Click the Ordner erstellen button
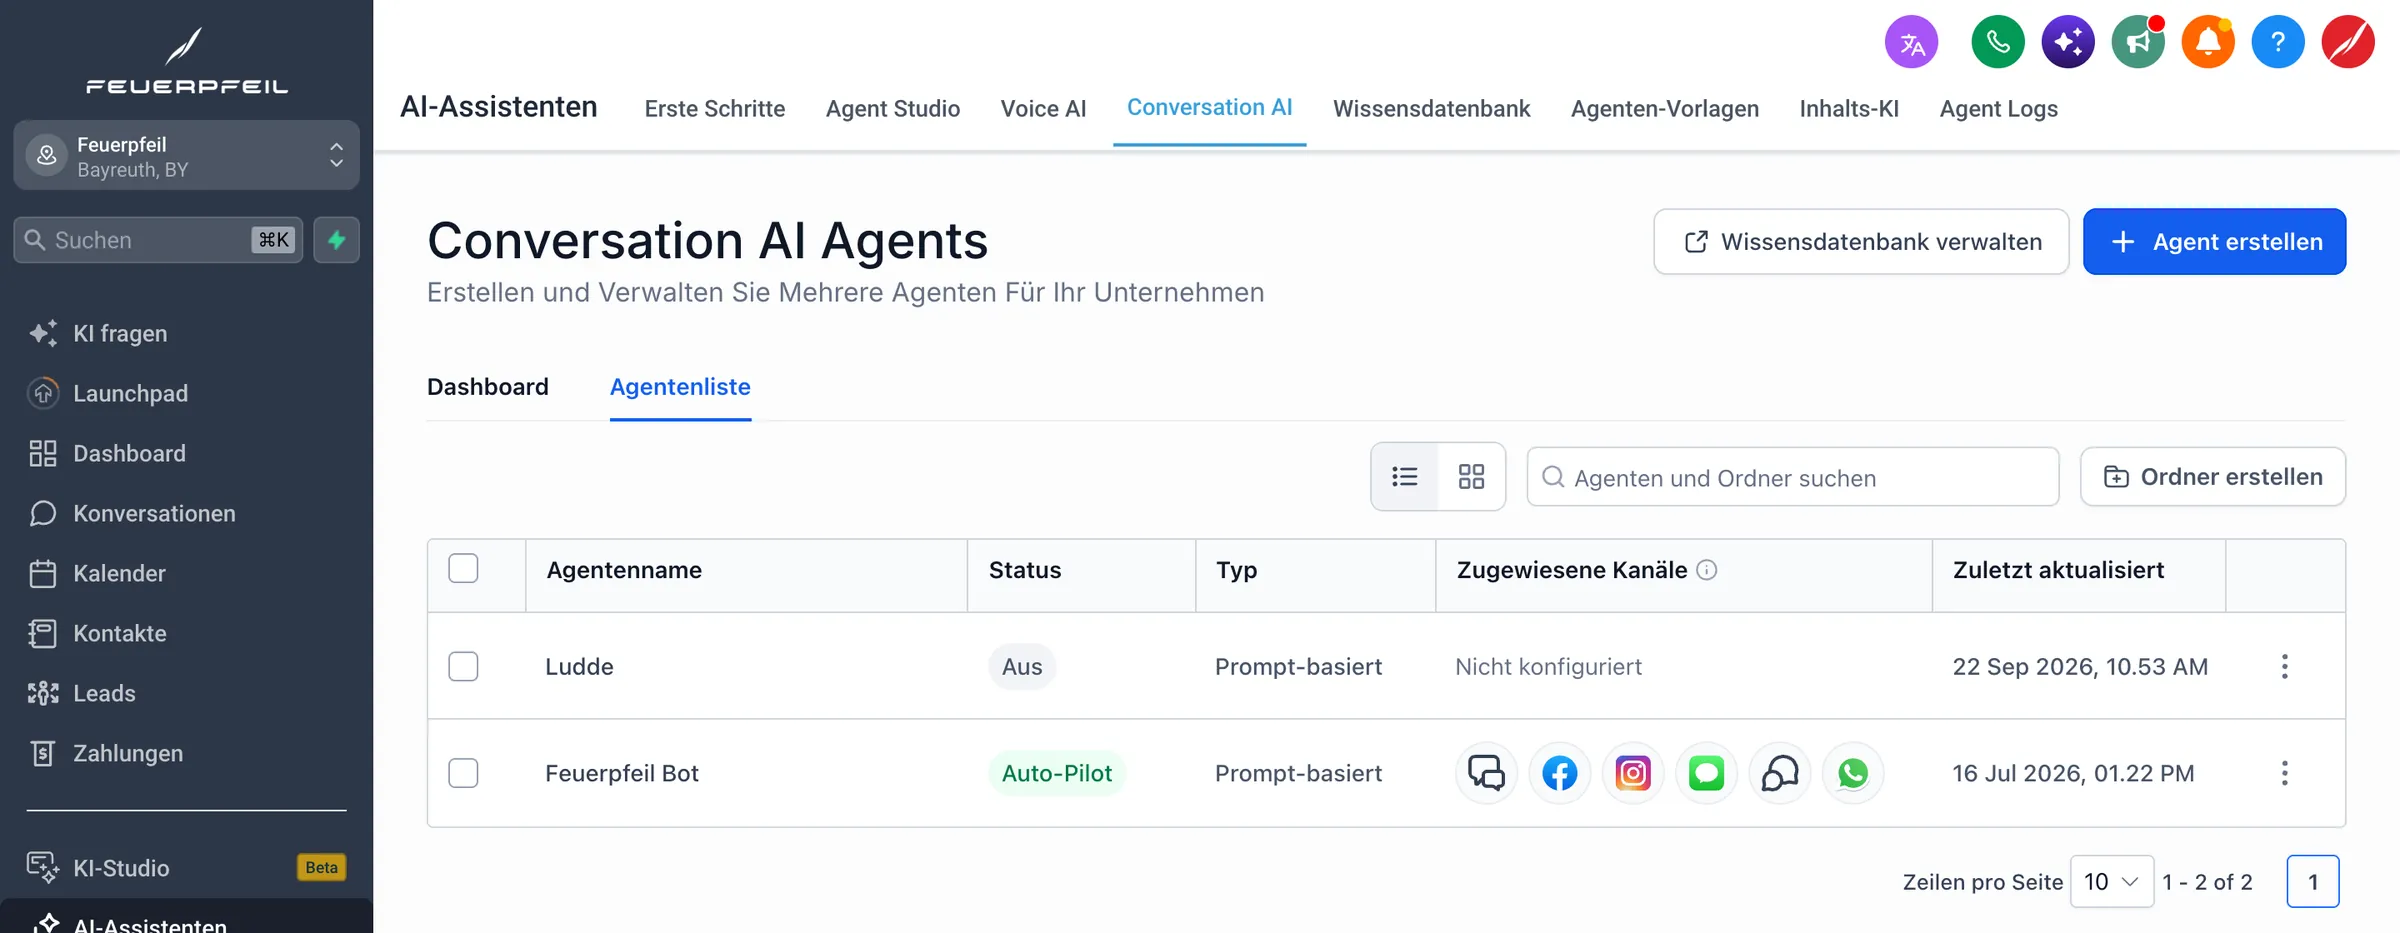This screenshot has width=2400, height=933. point(2212,477)
